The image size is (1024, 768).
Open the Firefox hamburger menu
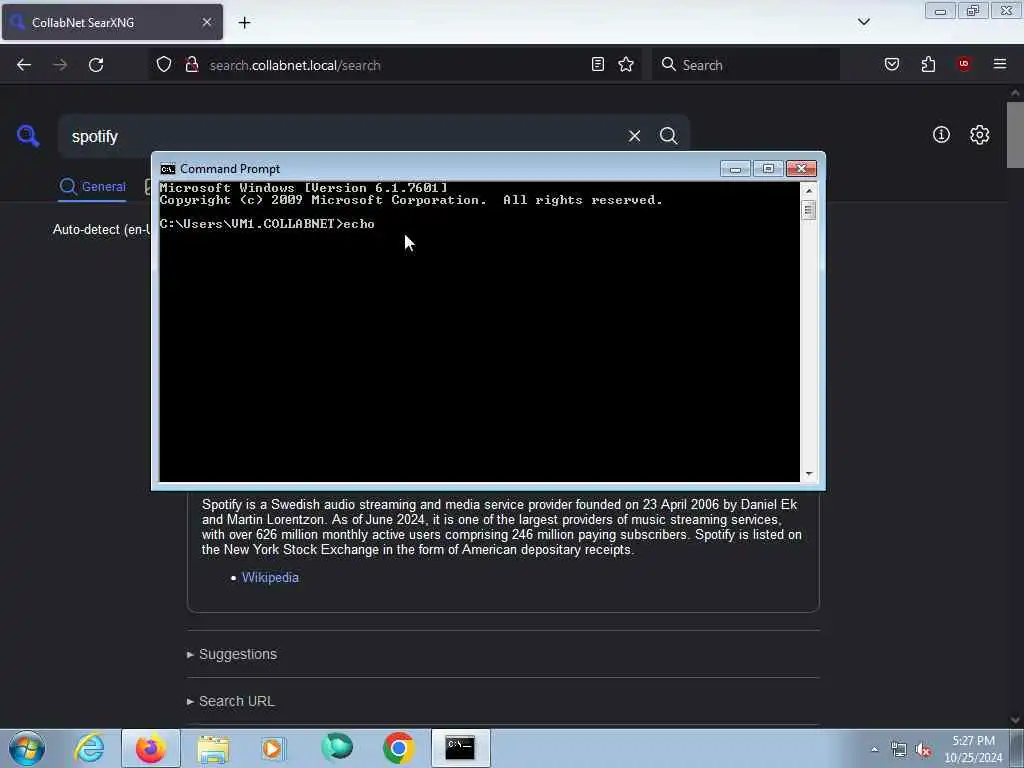1000,64
